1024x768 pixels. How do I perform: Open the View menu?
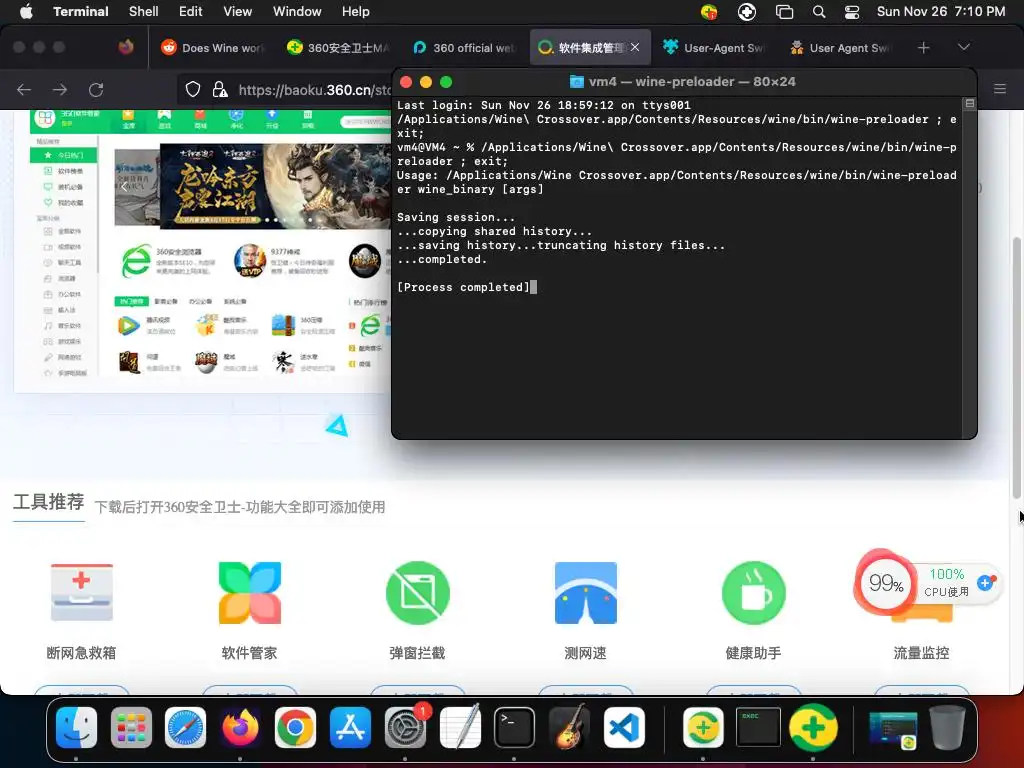238,12
